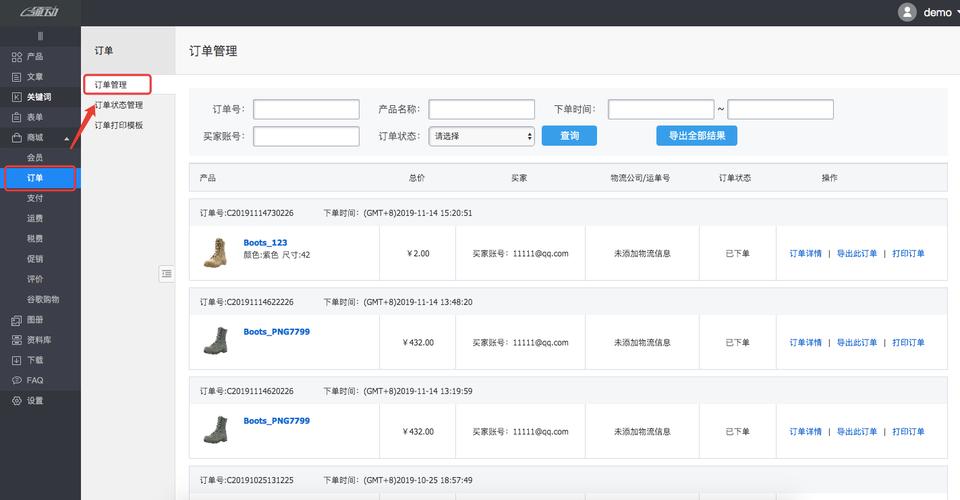Focus the 产品名称 input field
Viewport: 960px width, 500px height.
click(481, 110)
